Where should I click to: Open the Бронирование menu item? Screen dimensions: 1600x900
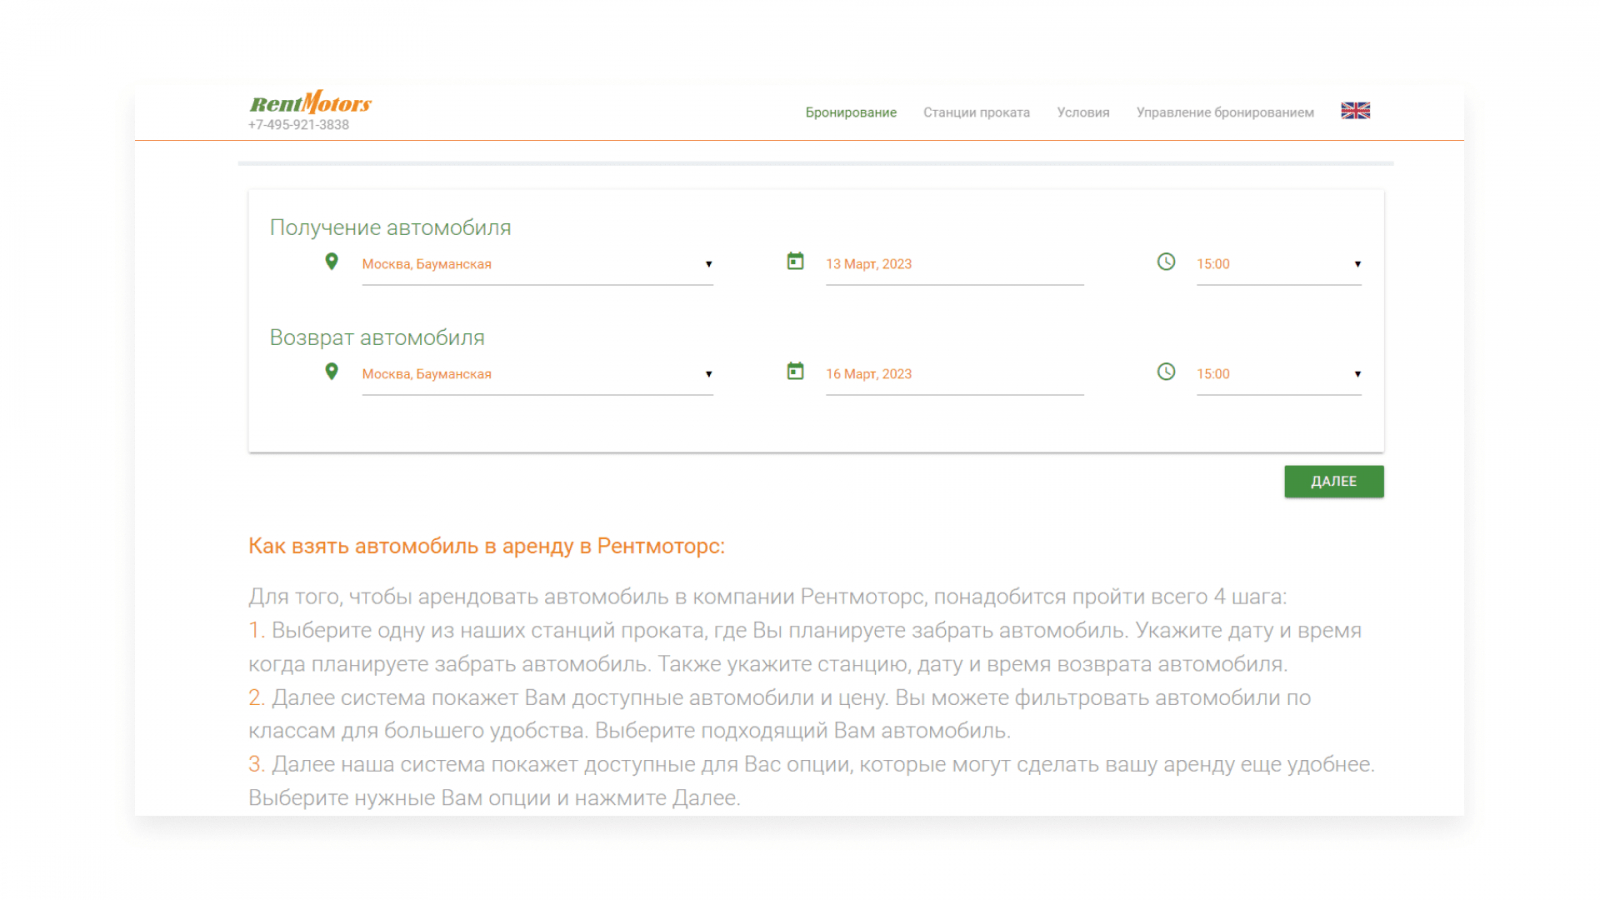[851, 113]
